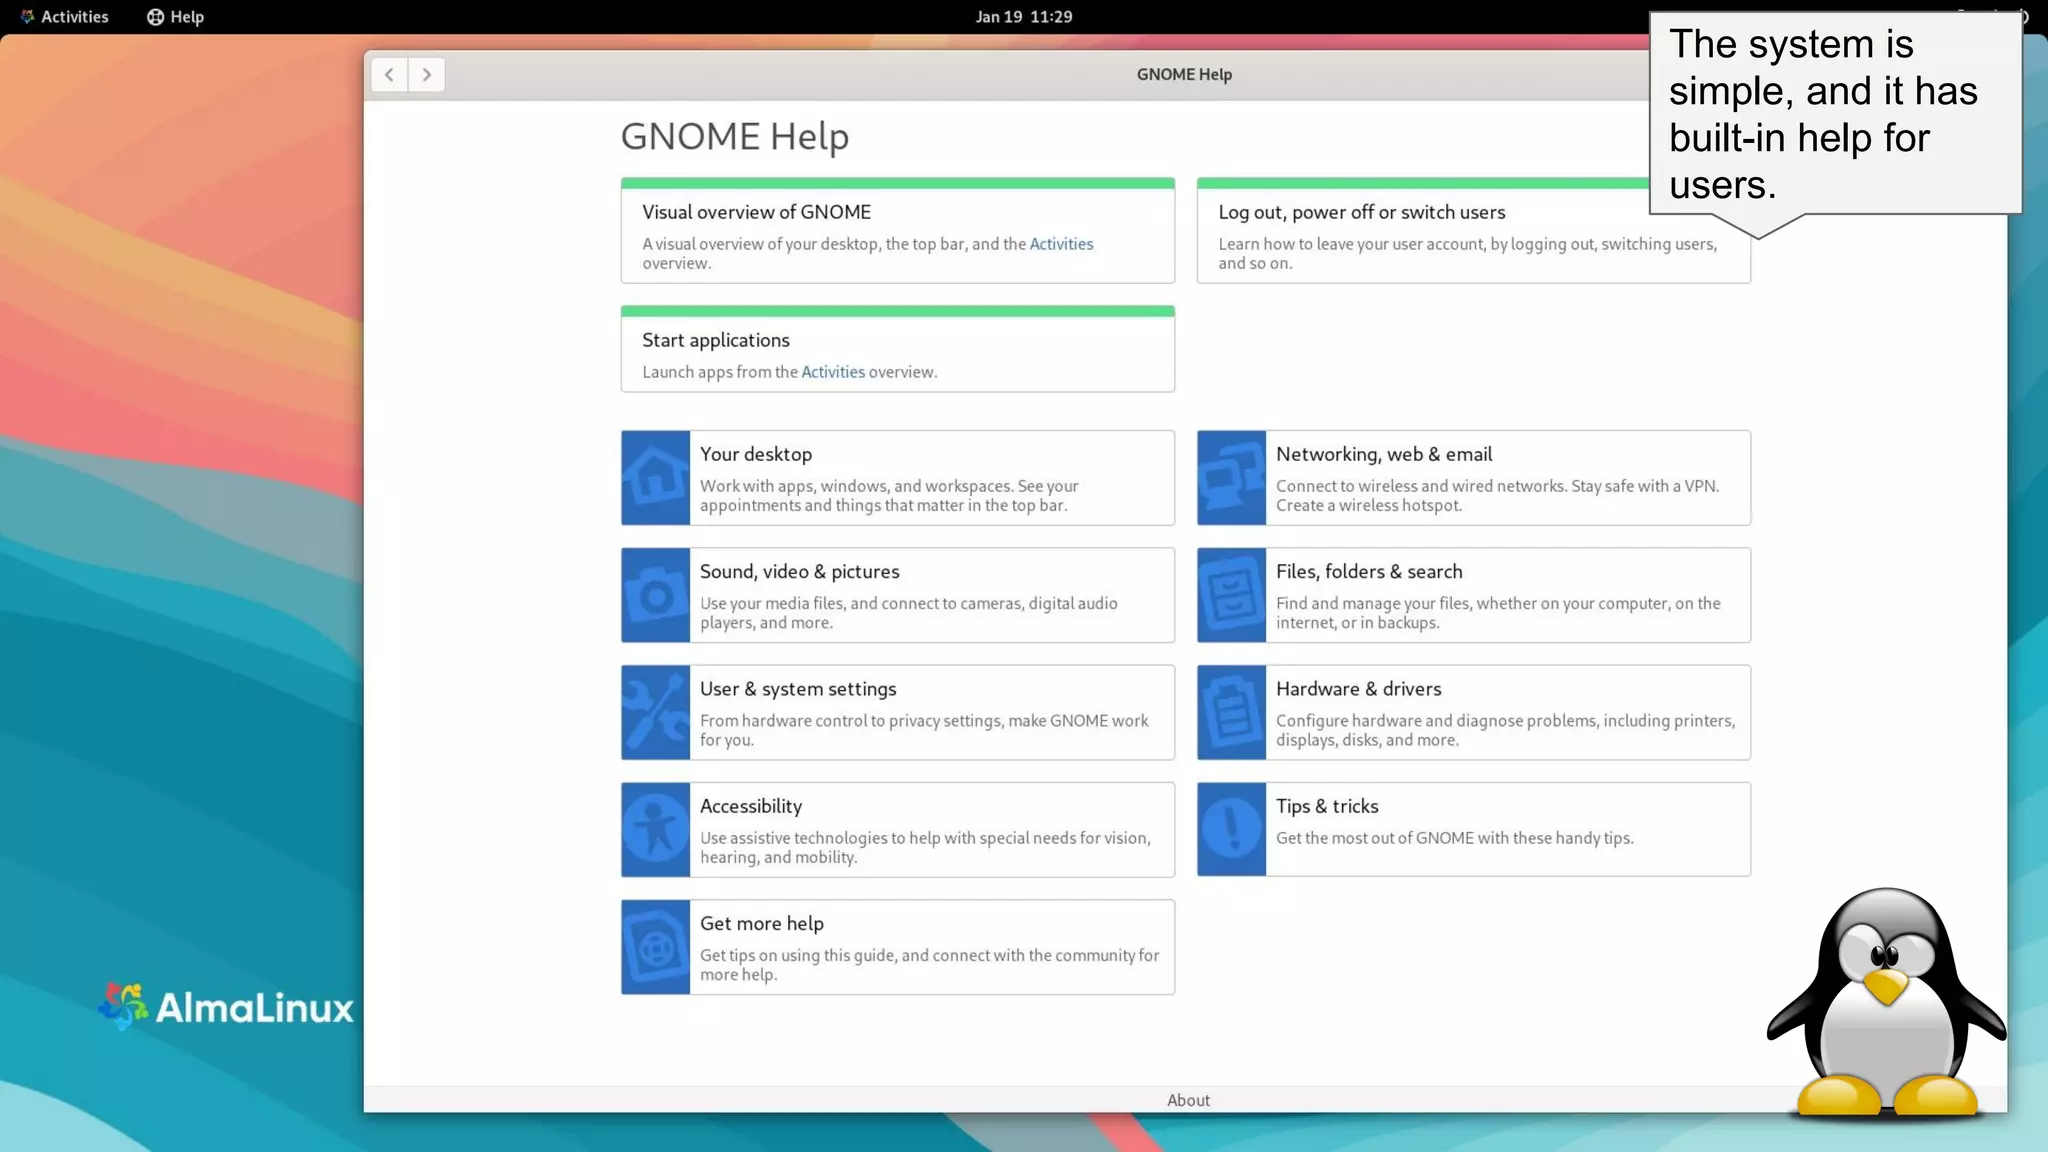
Task: Open the Visual overview of GNOME topic
Action: (756, 212)
